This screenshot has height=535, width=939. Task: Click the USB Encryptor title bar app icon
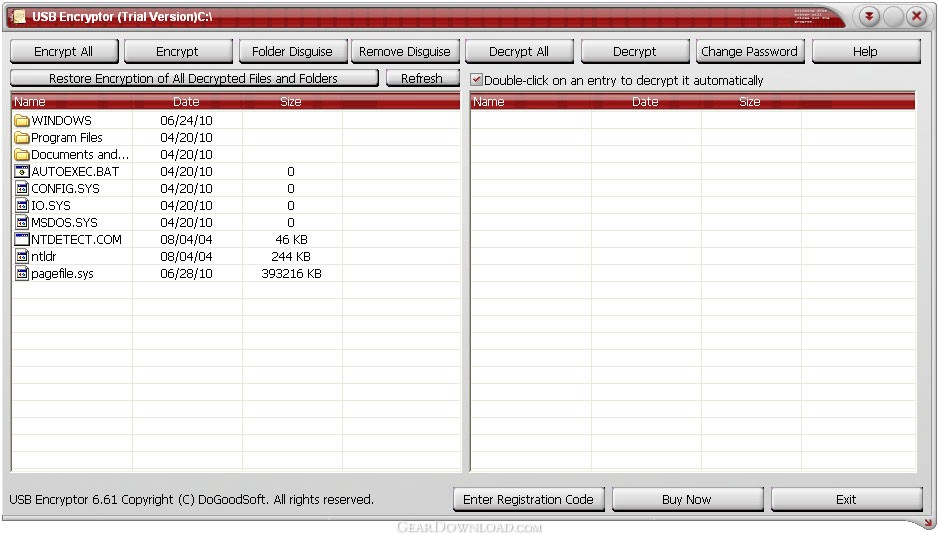click(19, 17)
